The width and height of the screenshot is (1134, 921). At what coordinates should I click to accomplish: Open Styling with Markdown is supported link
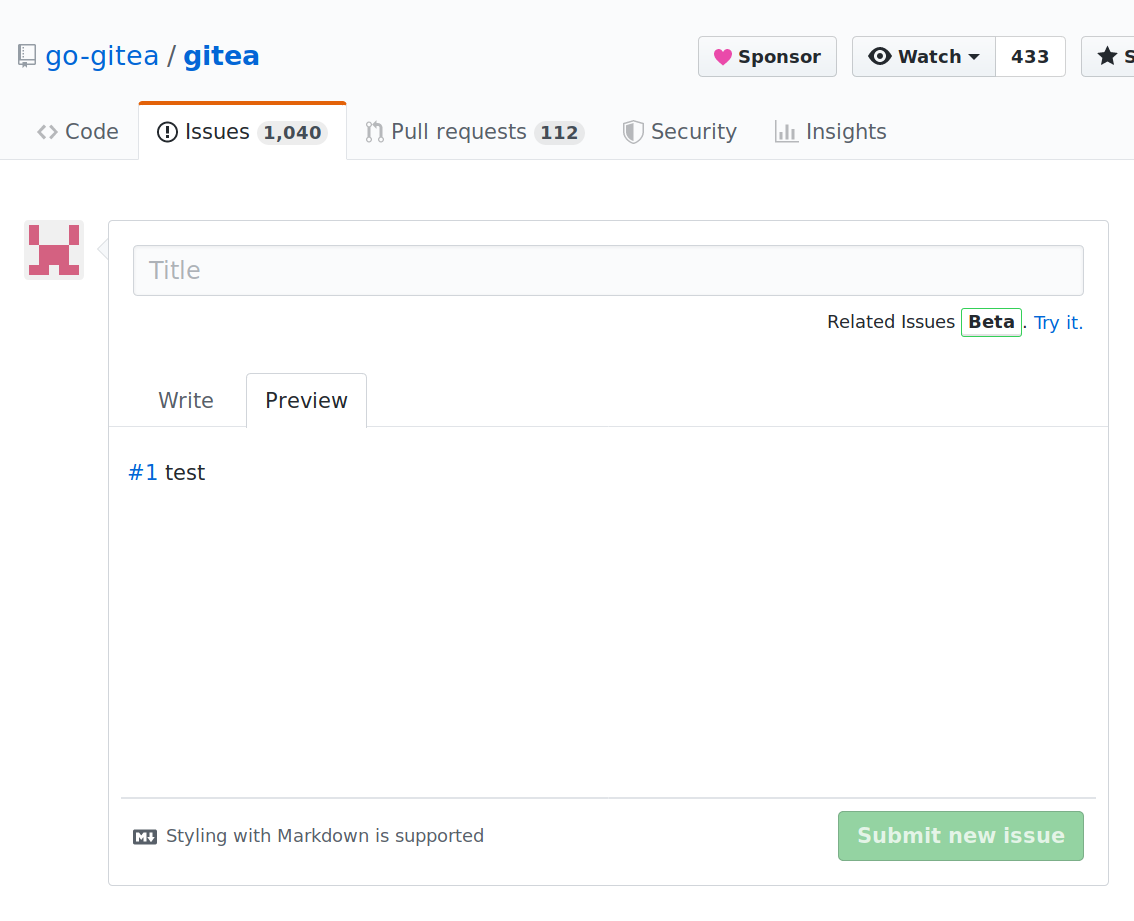point(325,836)
